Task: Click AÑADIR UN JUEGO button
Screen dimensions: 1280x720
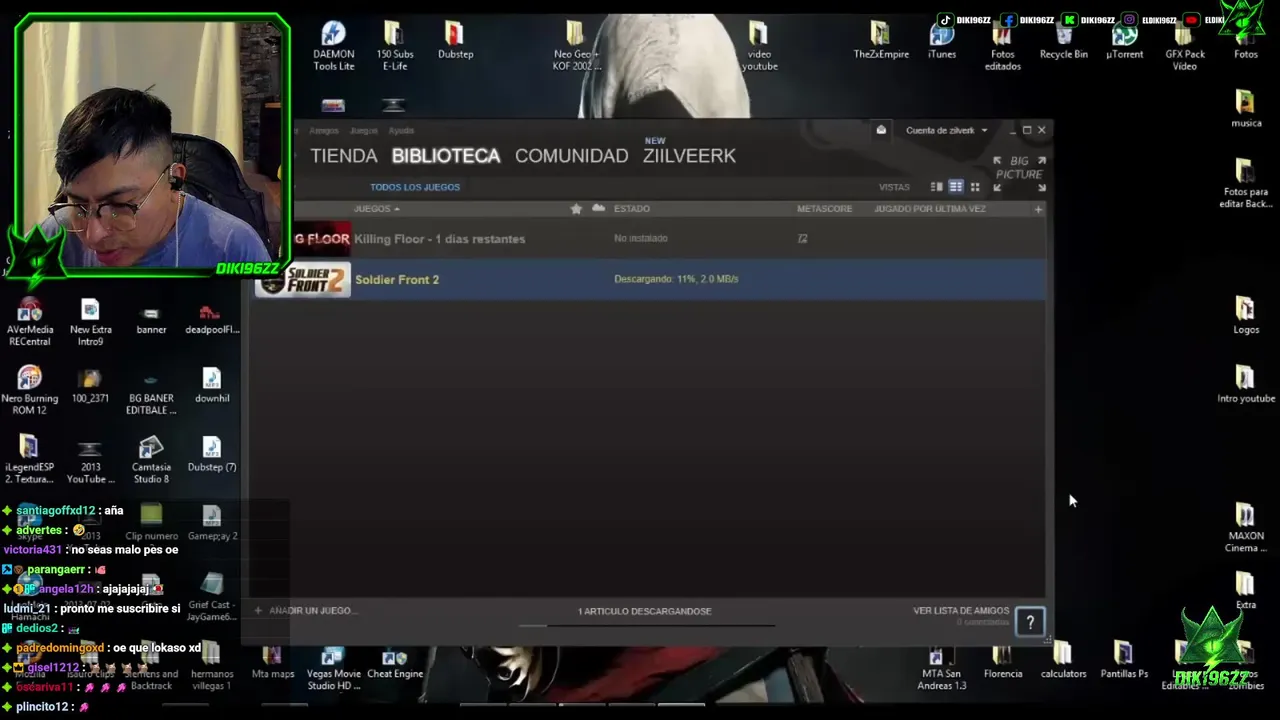Action: 304,610
